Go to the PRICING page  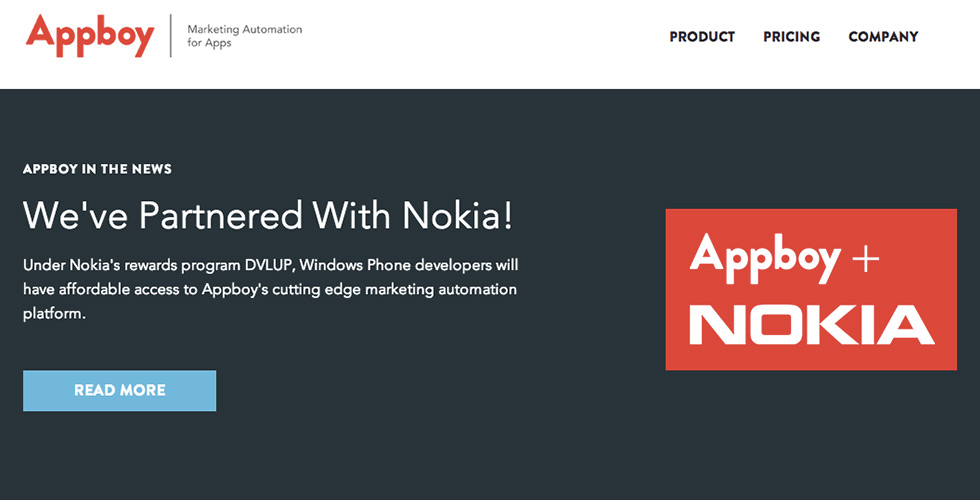[791, 37]
